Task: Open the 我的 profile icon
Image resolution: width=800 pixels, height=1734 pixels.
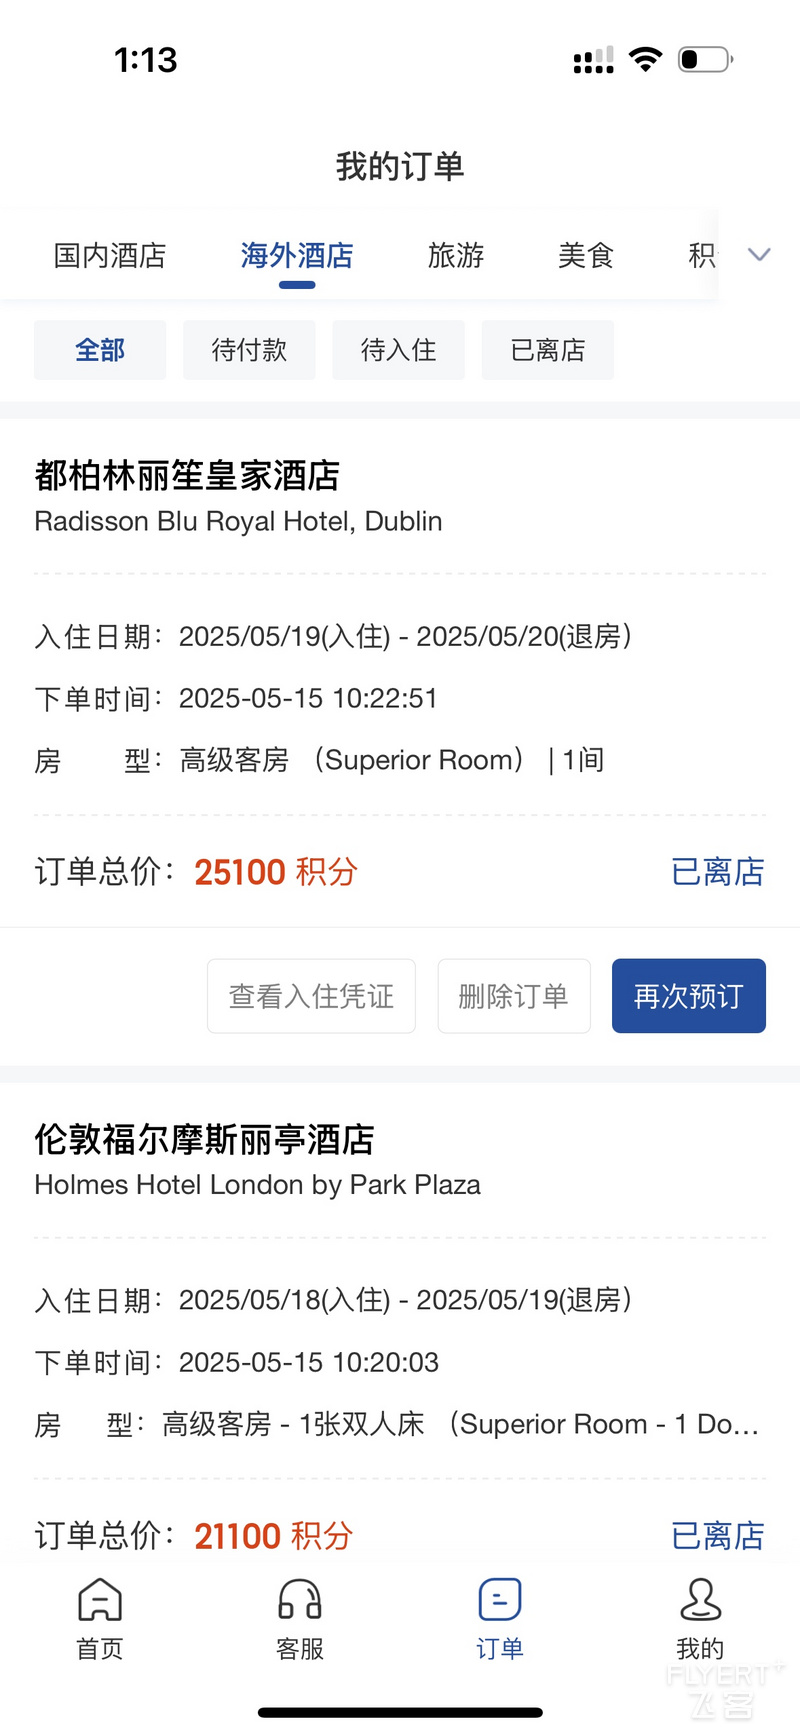Action: coord(700,1600)
